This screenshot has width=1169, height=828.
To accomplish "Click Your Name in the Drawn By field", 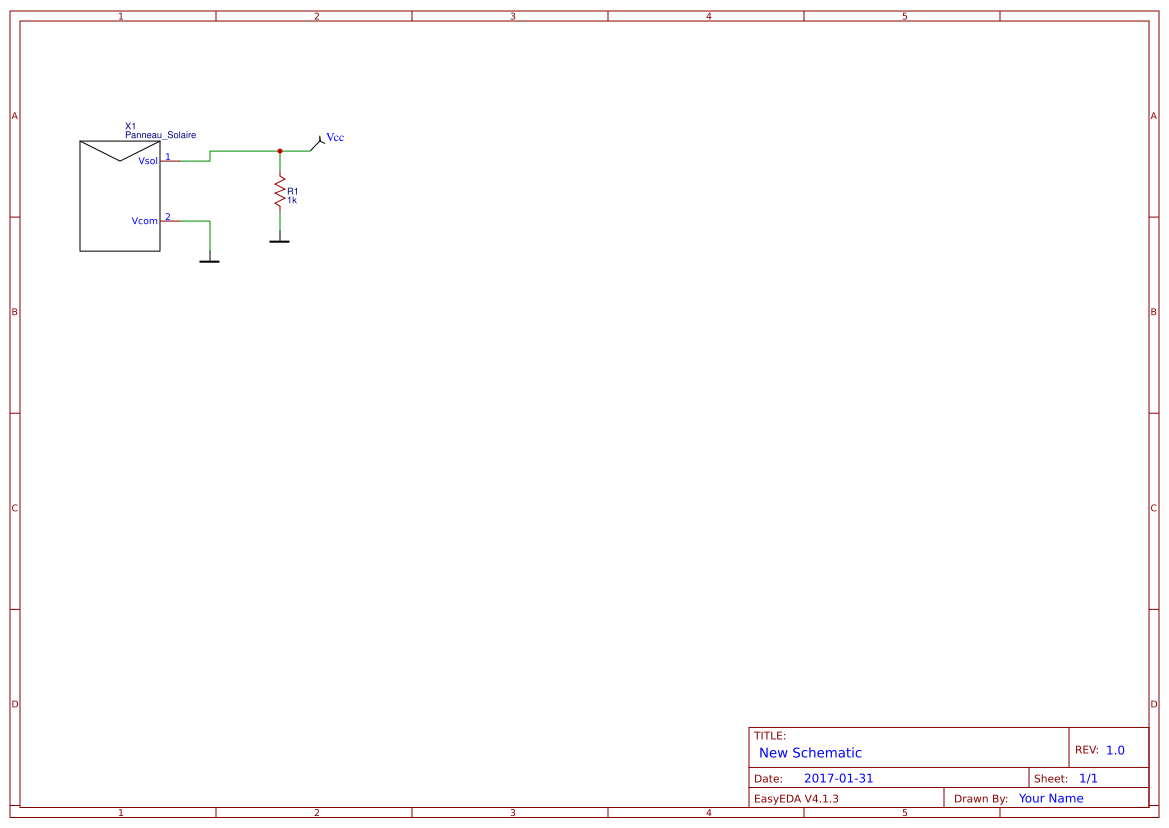I will (x=1049, y=798).
